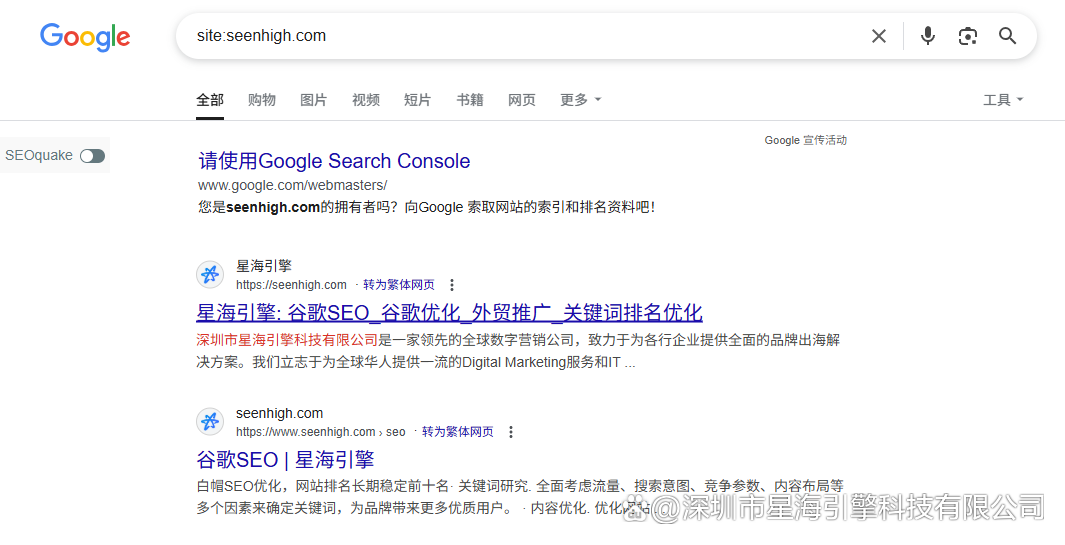1065x545 pixels.
Task: Click into the site:seenhigh.com search field
Action: 520,36
